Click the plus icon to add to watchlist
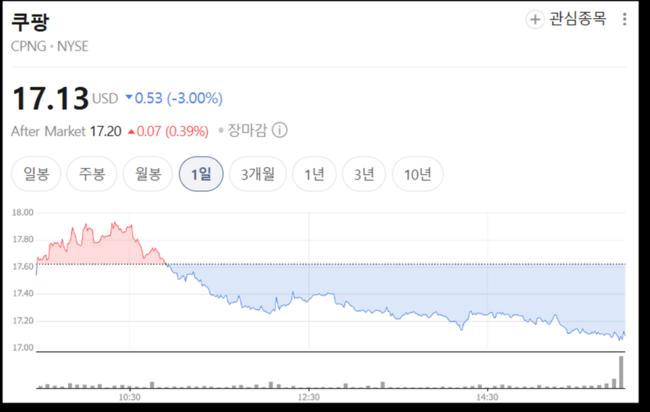 [x=535, y=20]
